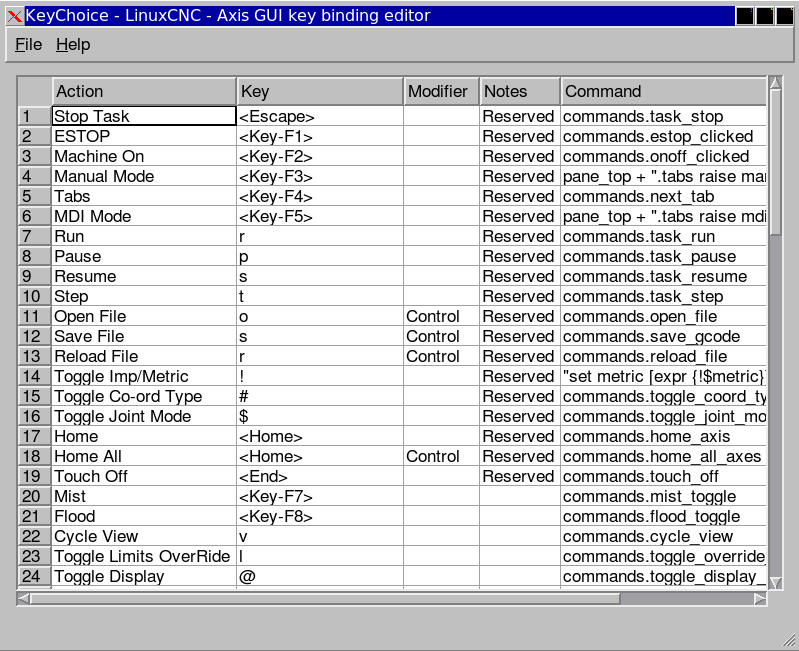Click the '<Key-F8>' key cell
799x651 pixels.
320,516
